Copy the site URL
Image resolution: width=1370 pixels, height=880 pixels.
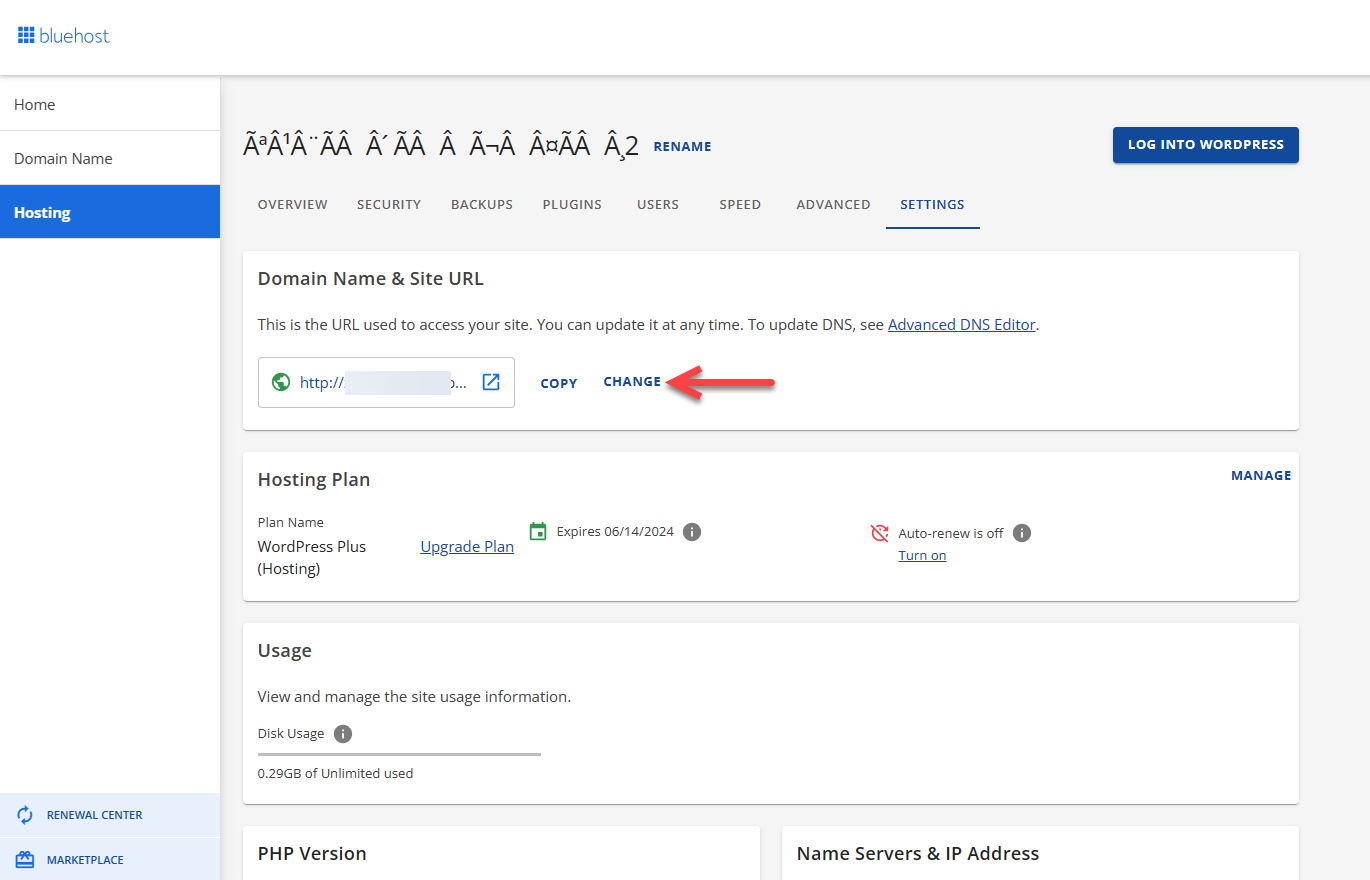[x=559, y=383]
